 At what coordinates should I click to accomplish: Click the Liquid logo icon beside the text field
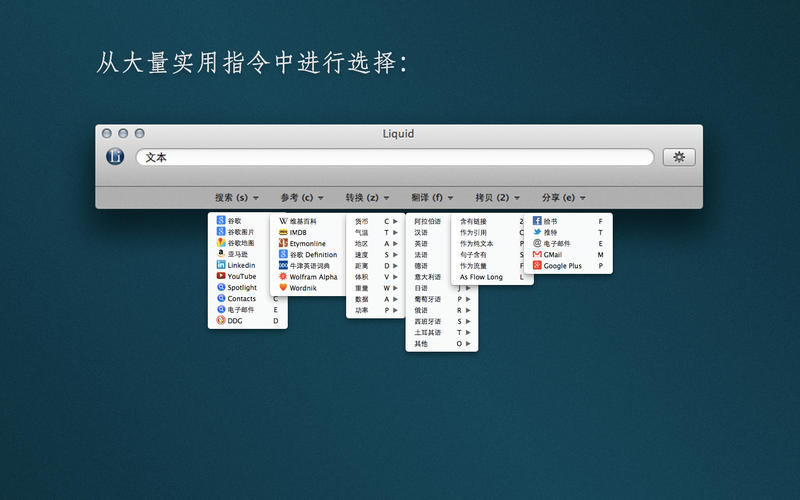115,156
